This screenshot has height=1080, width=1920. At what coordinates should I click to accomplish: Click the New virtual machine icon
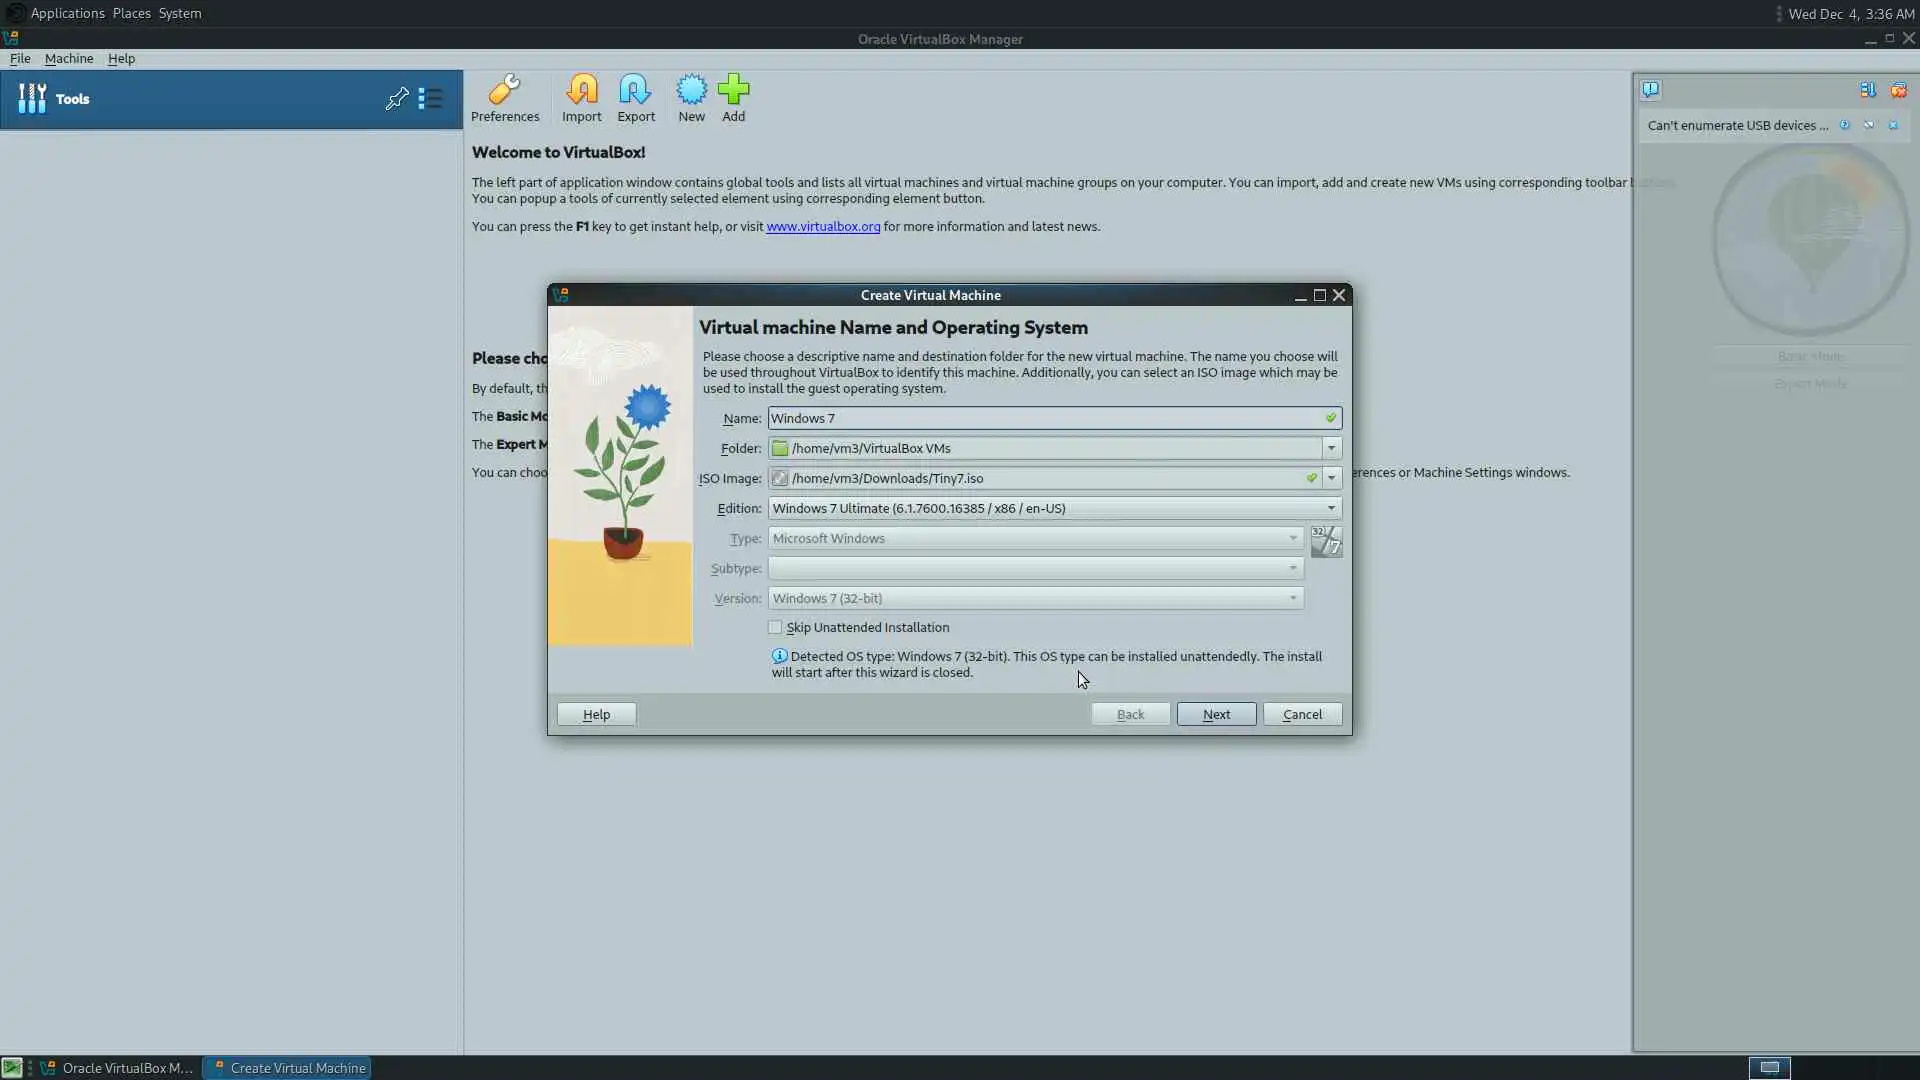(x=691, y=98)
